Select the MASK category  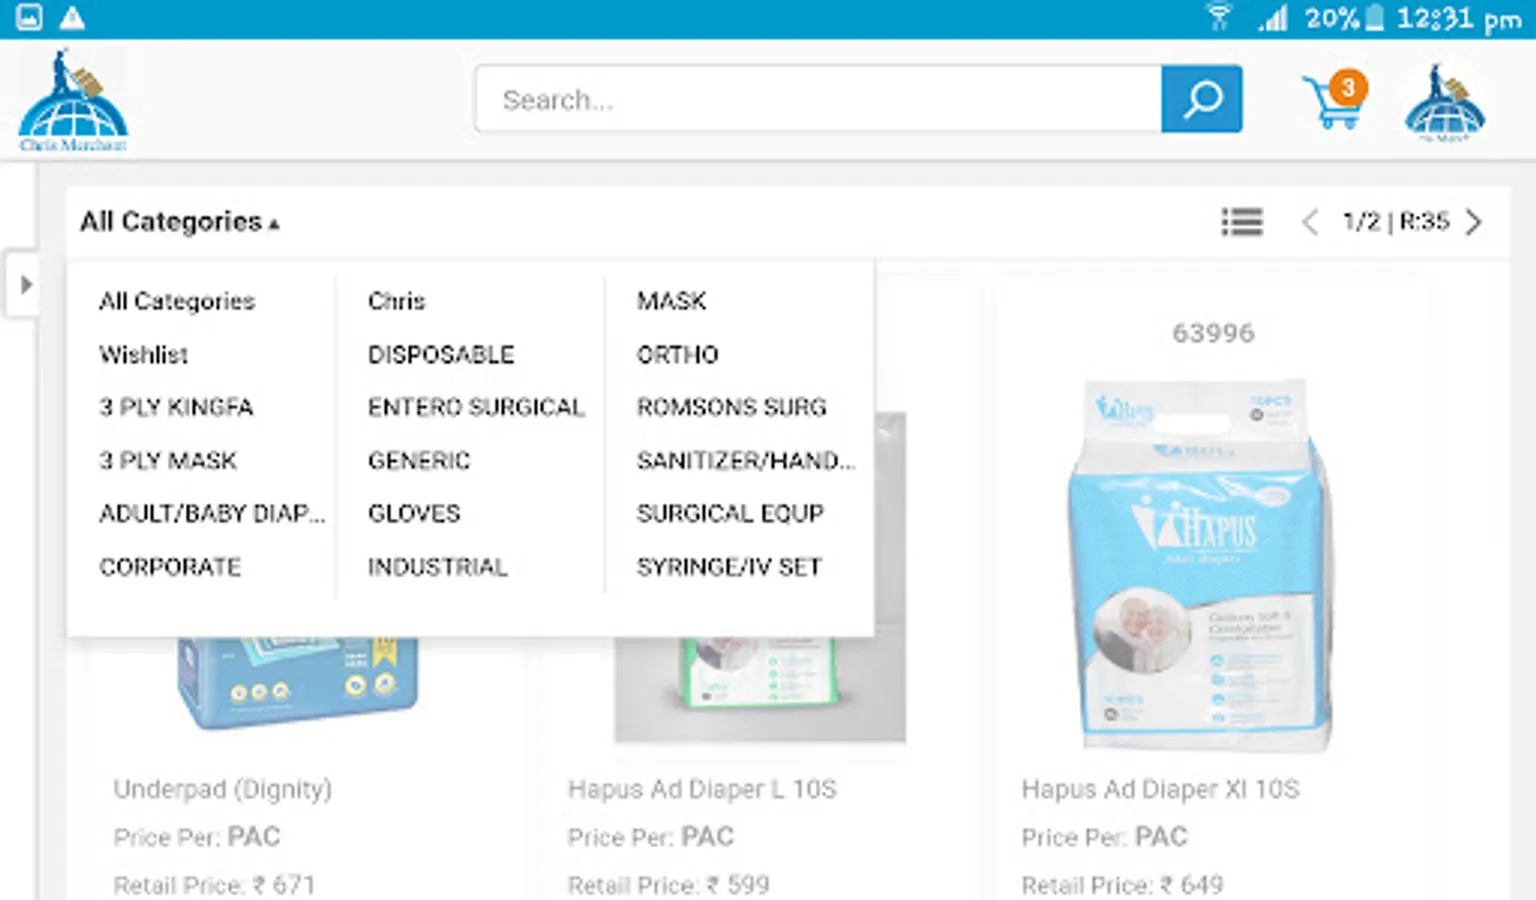[x=672, y=301]
